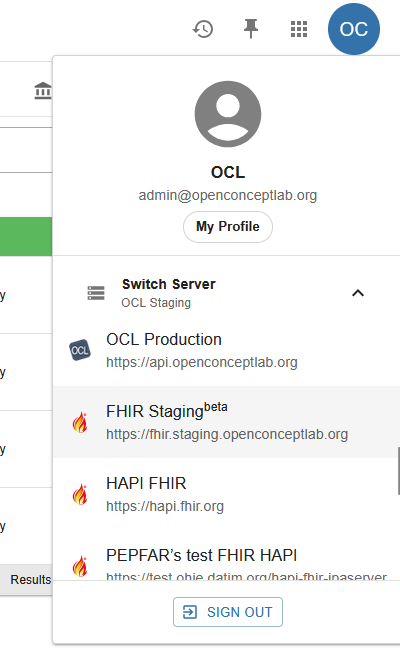Select the HAPI FHIR server

coord(227,494)
